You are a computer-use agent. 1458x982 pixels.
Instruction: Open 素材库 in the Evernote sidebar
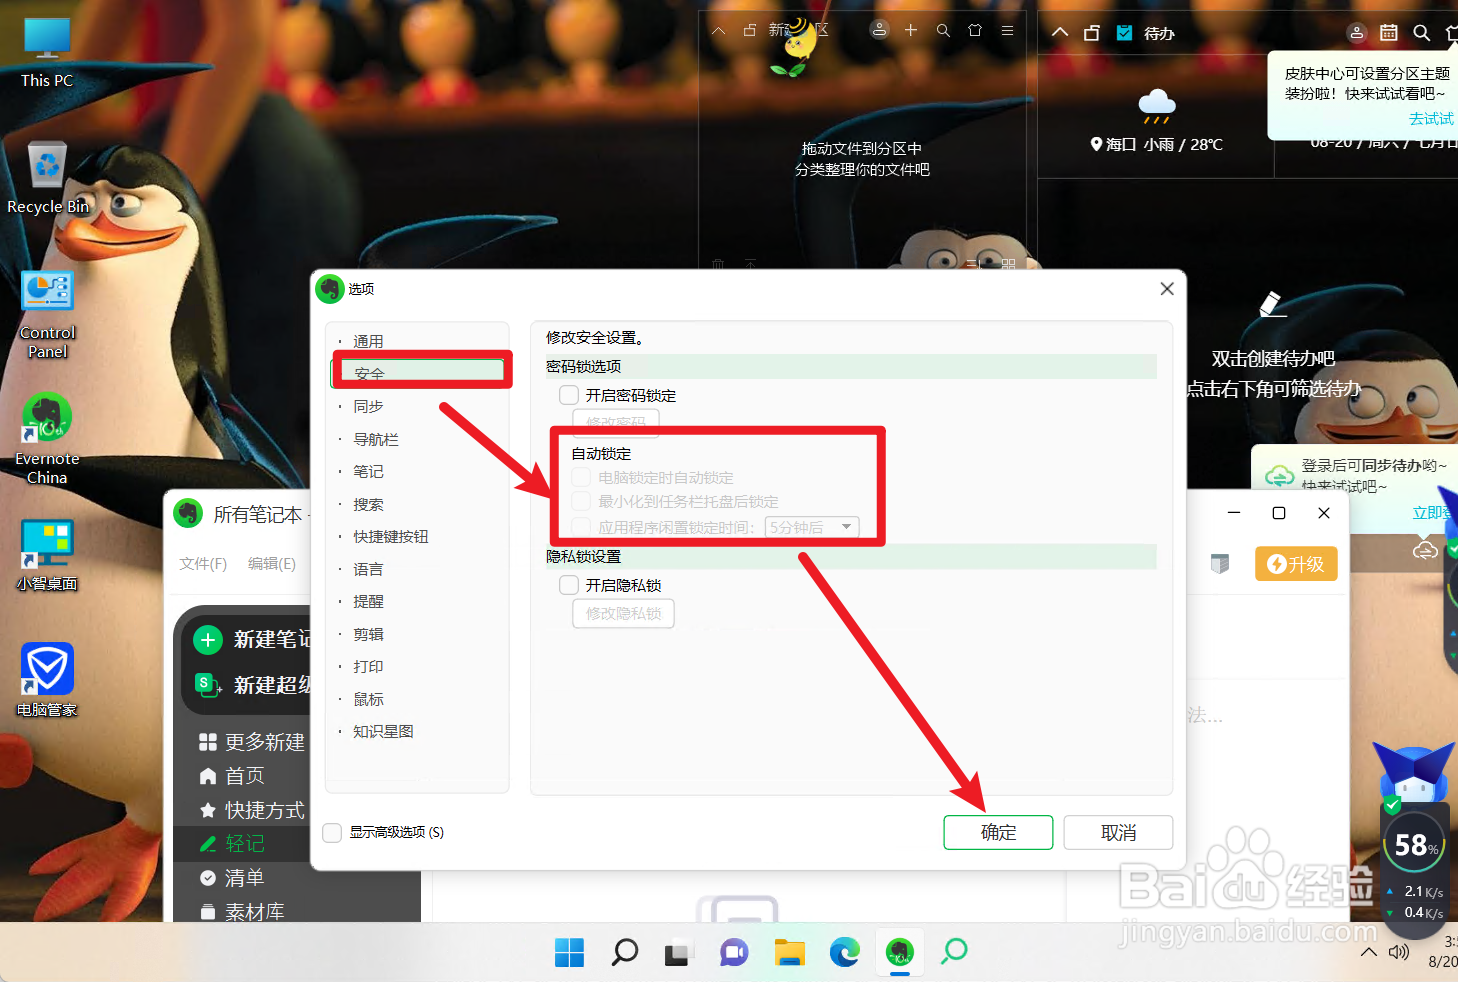coord(242,912)
